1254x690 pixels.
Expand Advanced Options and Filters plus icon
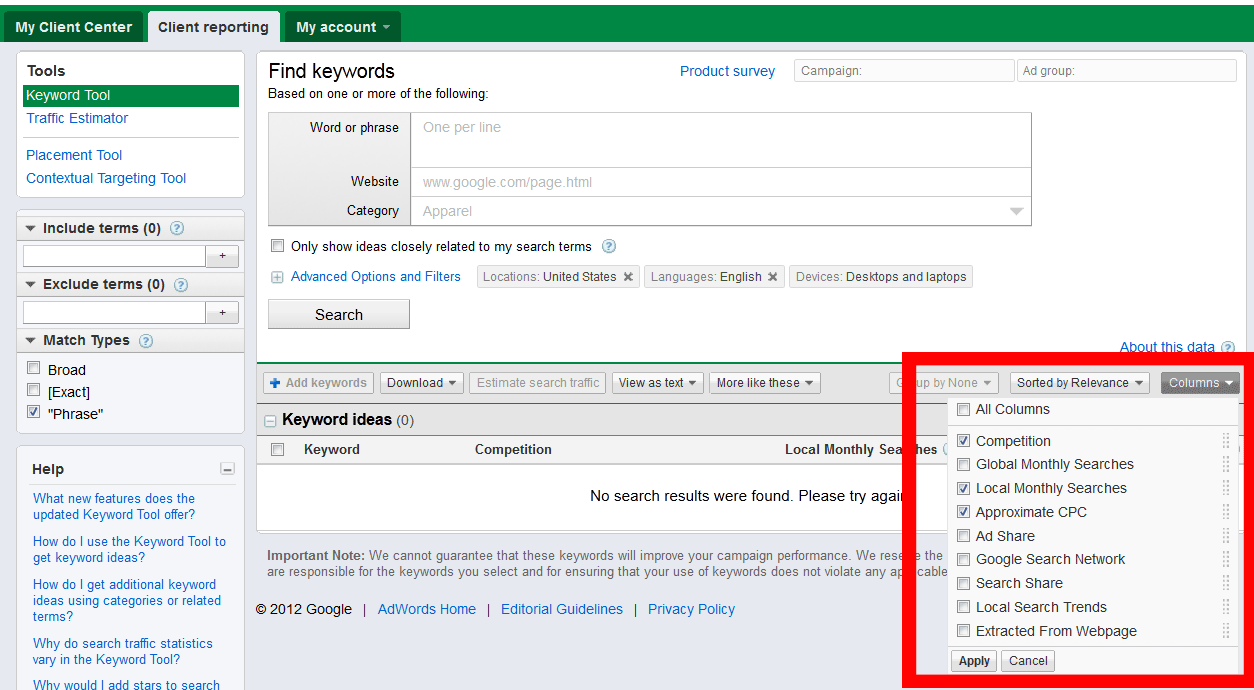point(277,277)
